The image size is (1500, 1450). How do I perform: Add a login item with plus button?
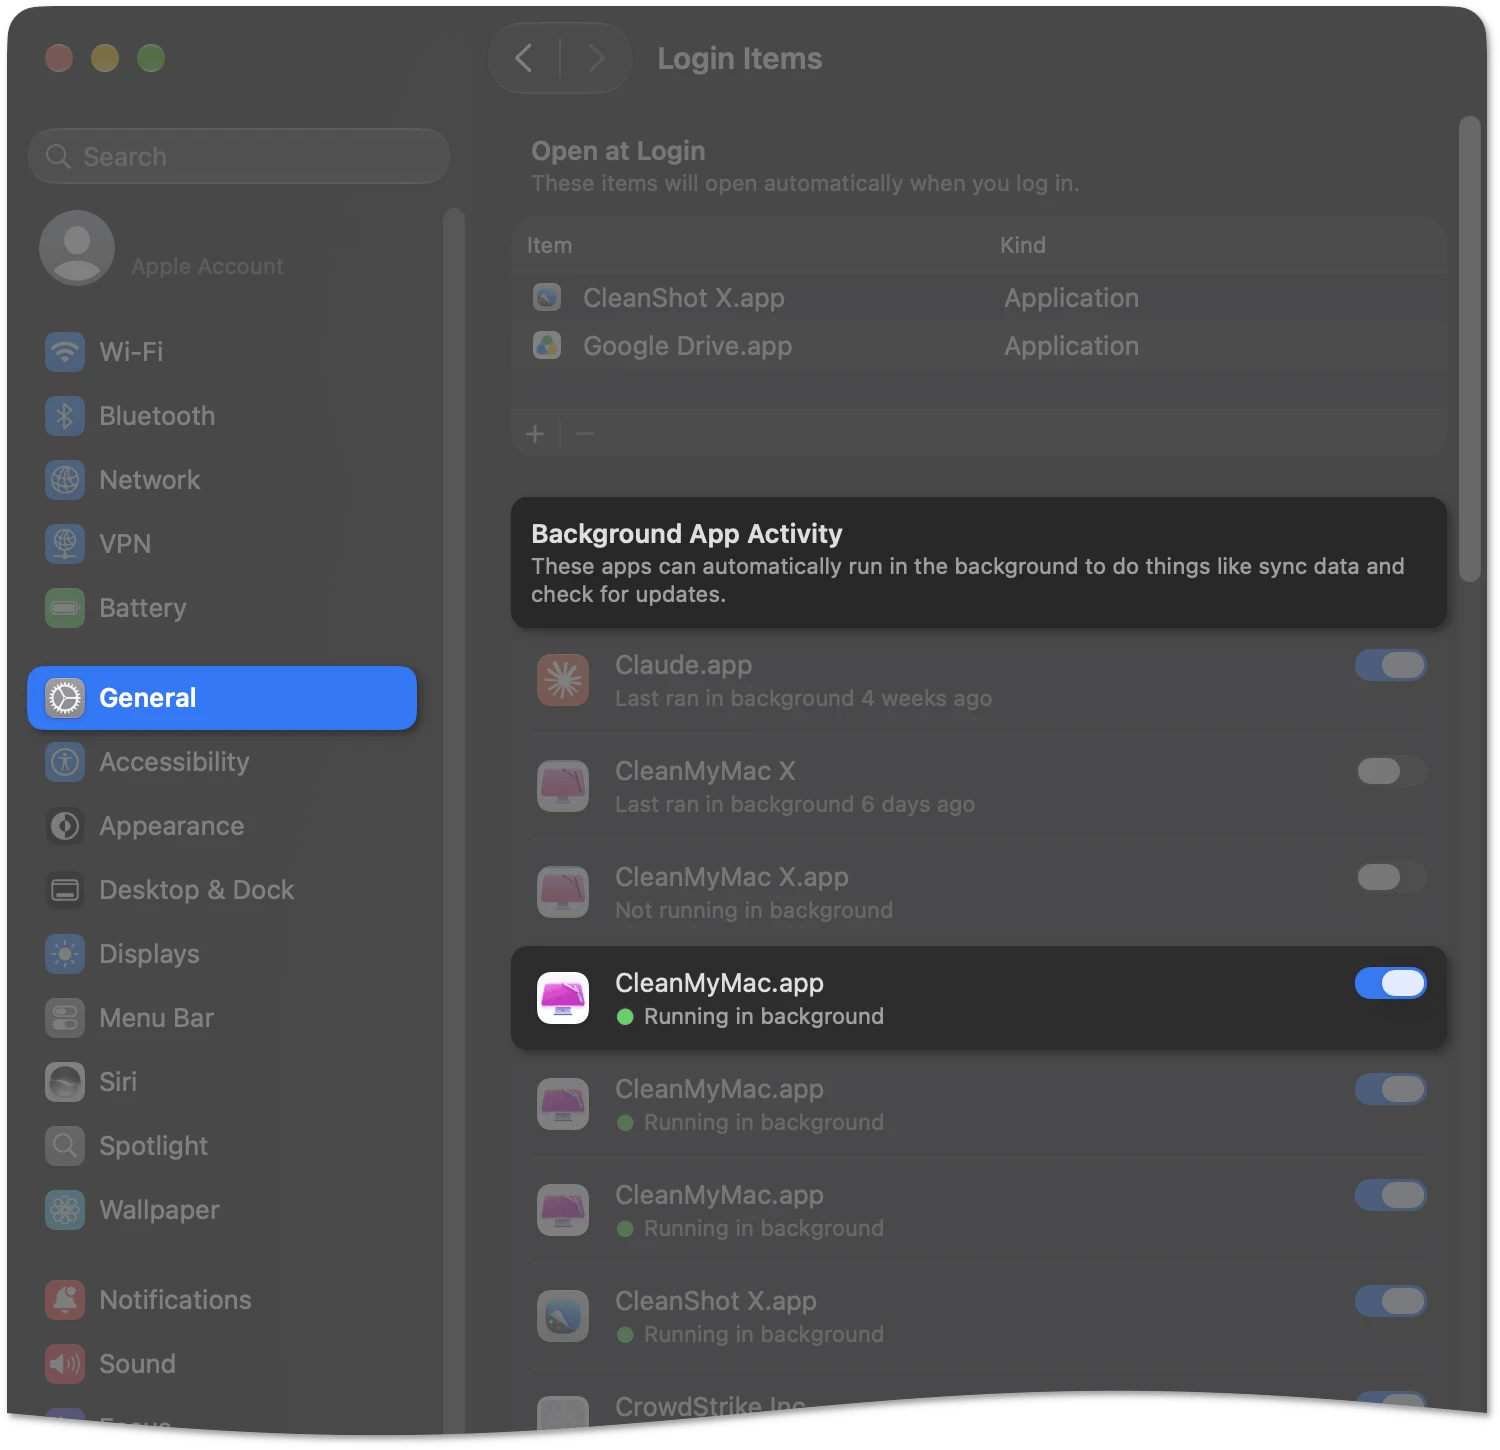point(535,434)
